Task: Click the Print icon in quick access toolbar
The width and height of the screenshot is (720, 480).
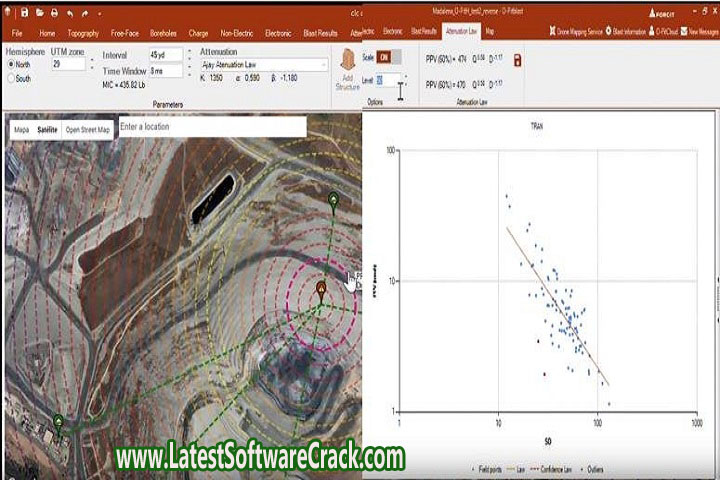Action: (54, 12)
